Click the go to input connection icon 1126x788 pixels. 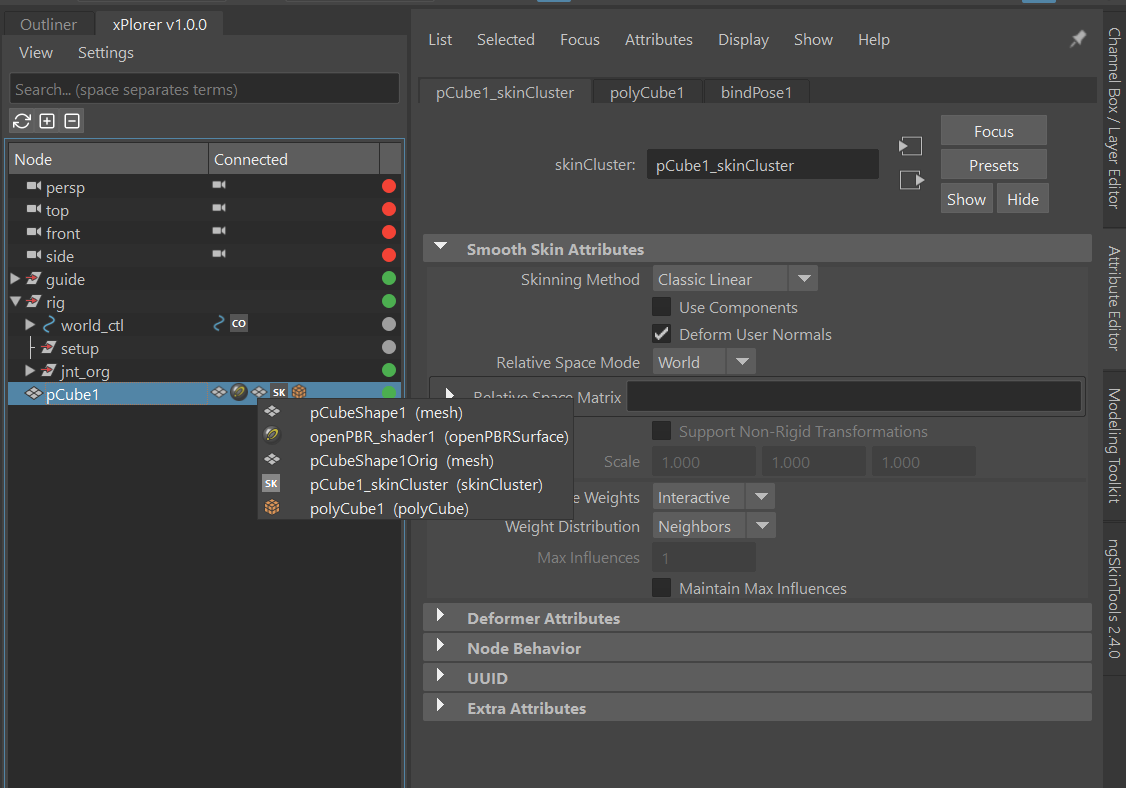(x=911, y=147)
